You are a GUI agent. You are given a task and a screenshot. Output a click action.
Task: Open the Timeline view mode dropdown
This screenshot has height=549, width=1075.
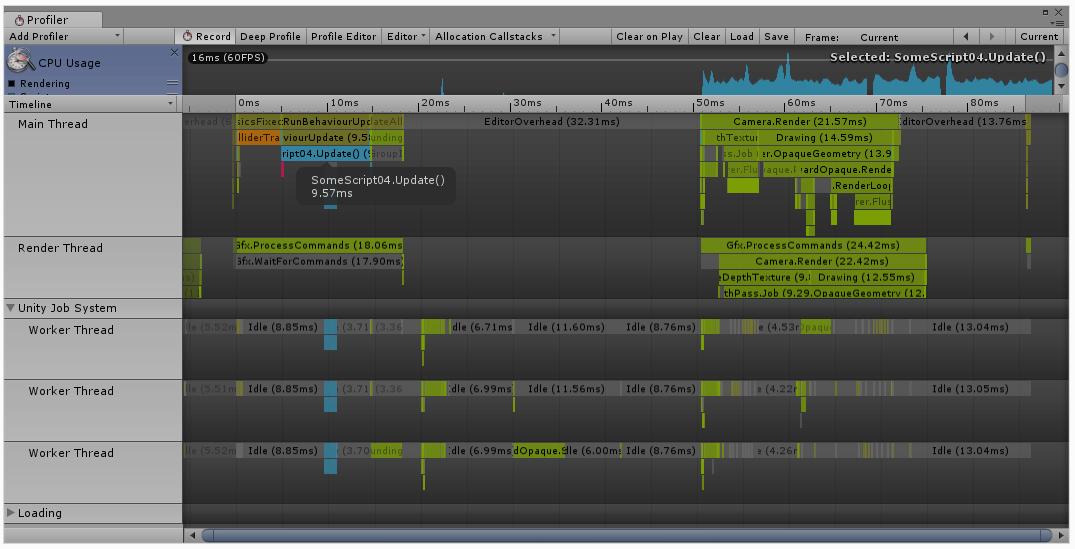click(x=91, y=104)
